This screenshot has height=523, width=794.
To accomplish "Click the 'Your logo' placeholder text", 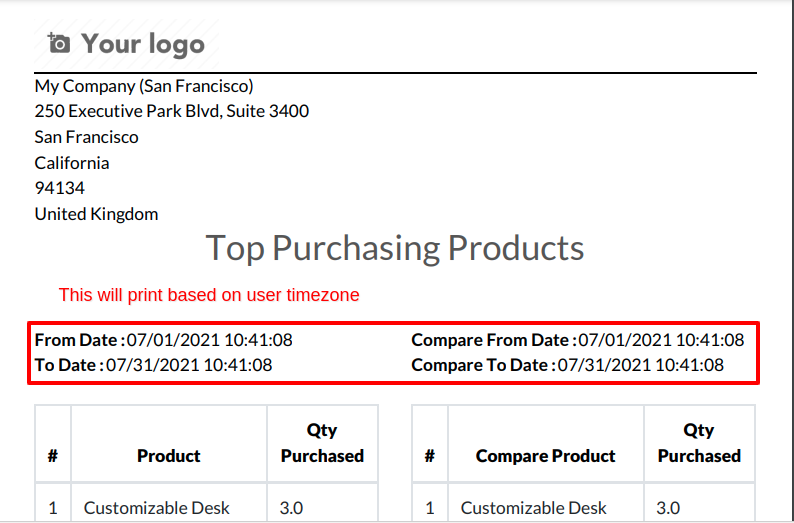I will pos(143,44).
